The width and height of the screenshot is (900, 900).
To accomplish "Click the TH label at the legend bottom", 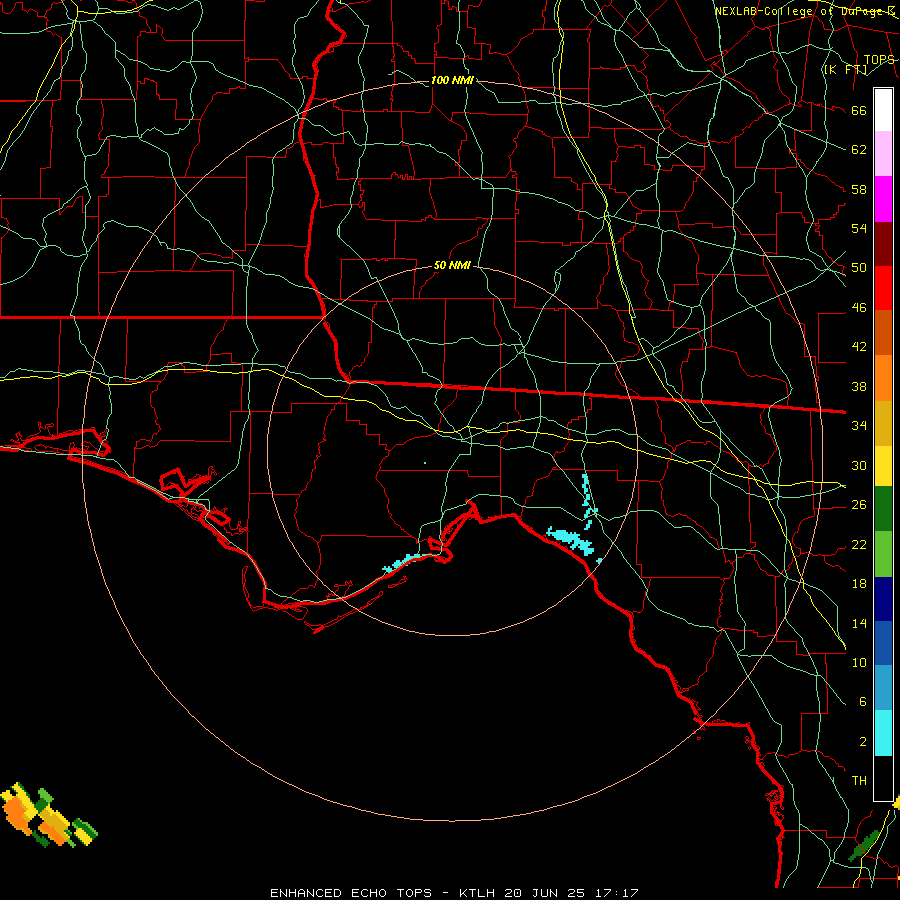I will tap(859, 780).
